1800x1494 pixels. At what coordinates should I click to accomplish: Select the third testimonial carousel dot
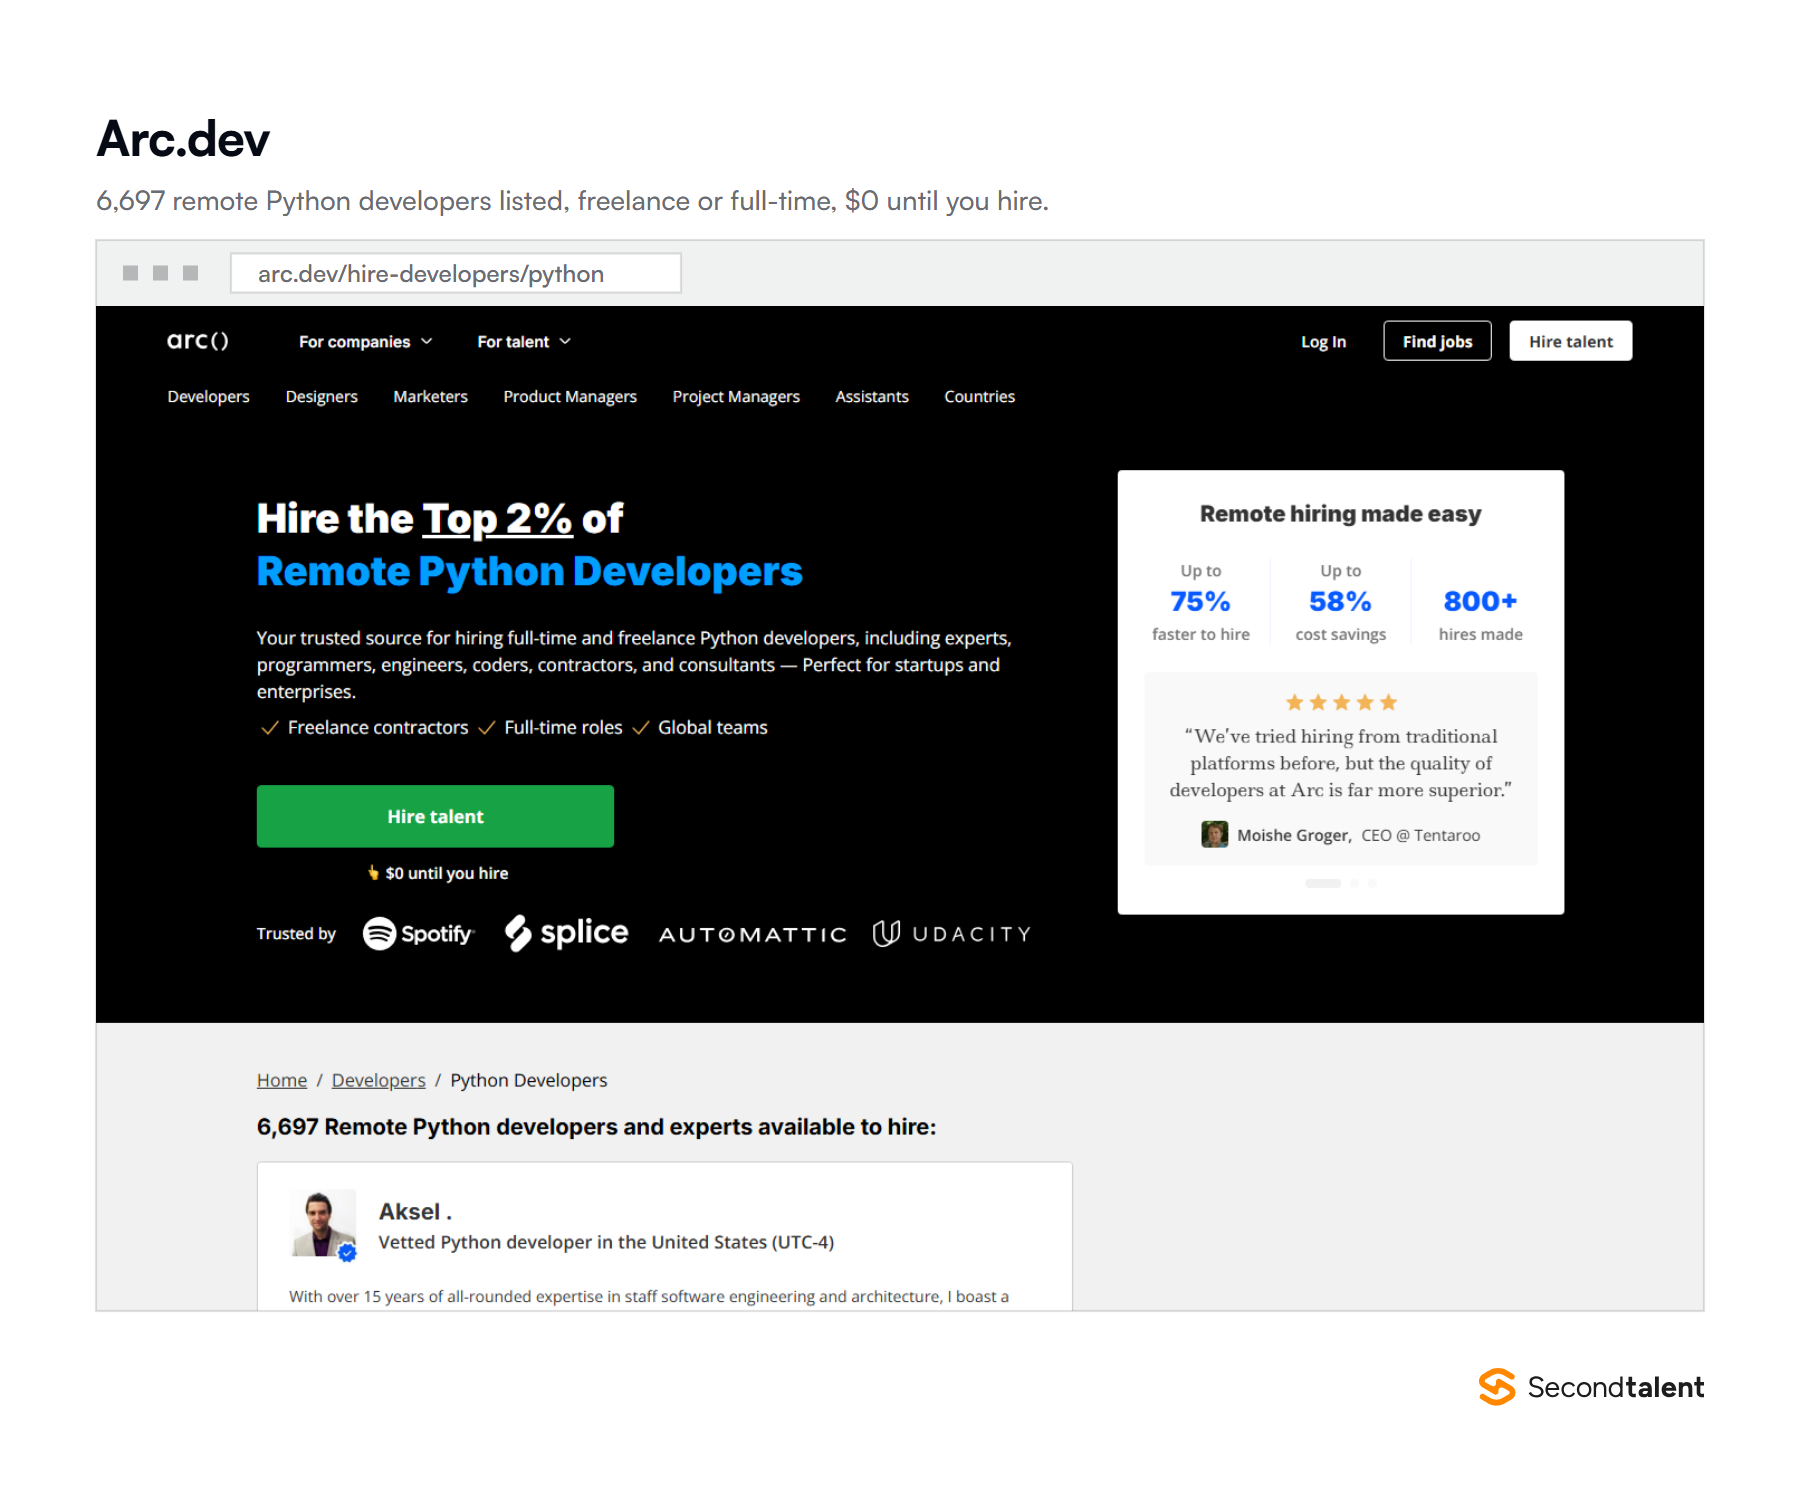coord(1372,883)
